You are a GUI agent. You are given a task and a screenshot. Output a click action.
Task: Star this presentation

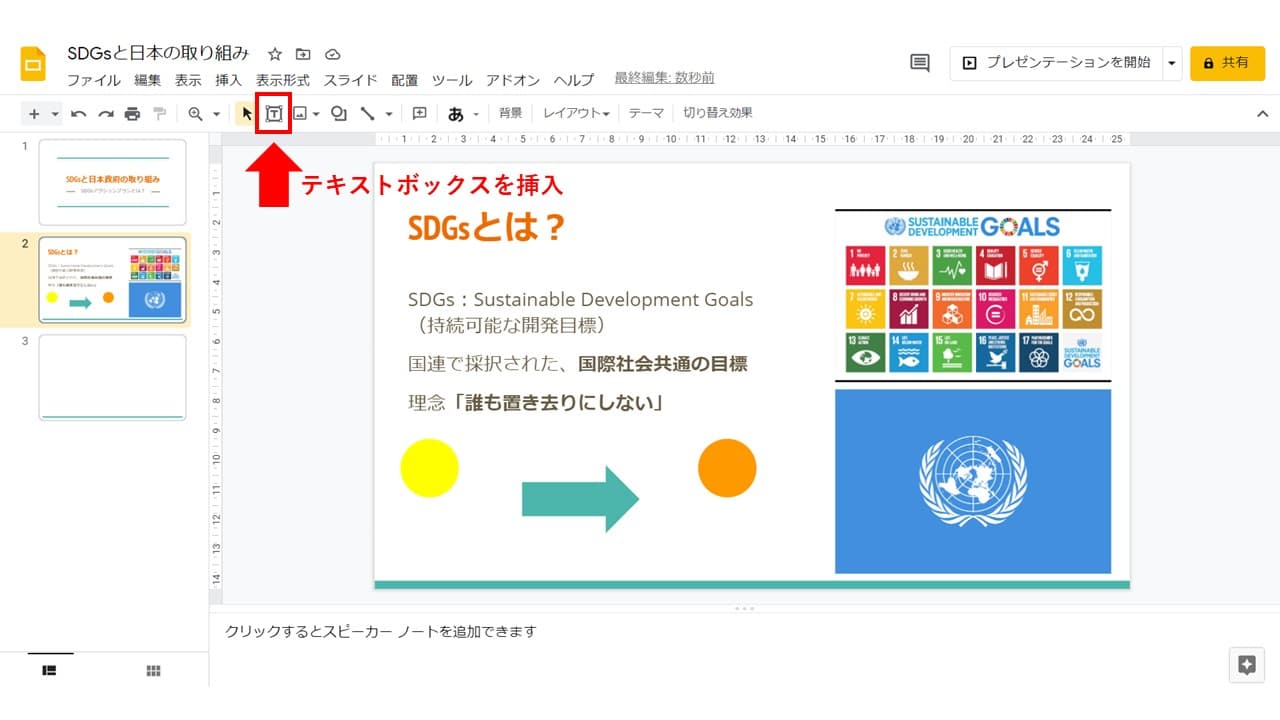click(275, 54)
